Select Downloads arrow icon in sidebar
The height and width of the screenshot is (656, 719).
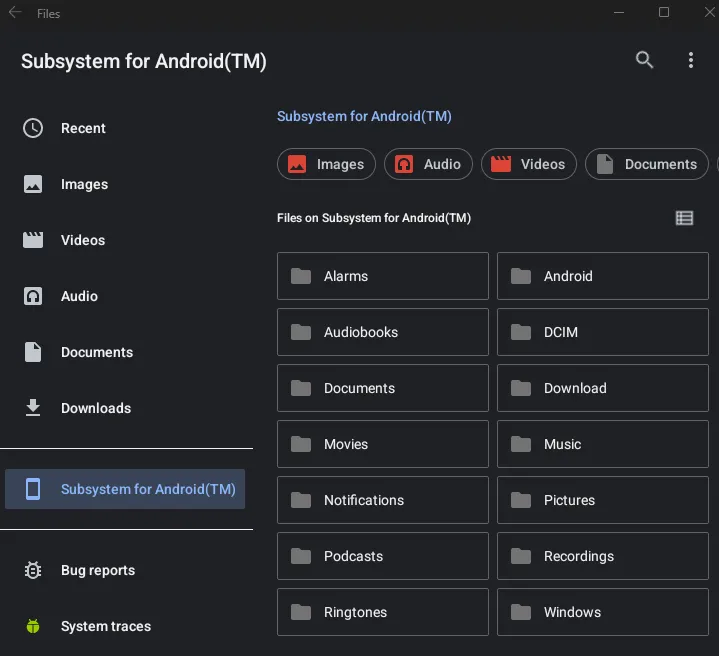click(x=33, y=408)
